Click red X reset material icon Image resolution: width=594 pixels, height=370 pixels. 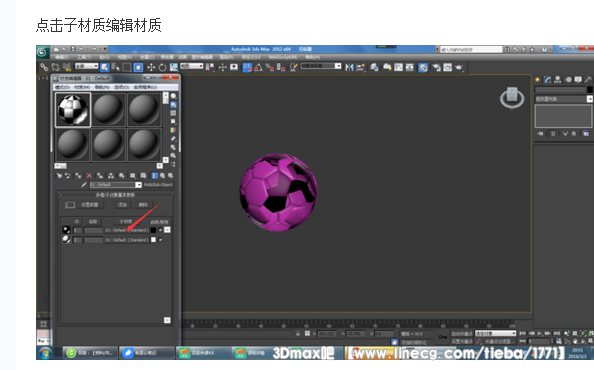[x=89, y=176]
